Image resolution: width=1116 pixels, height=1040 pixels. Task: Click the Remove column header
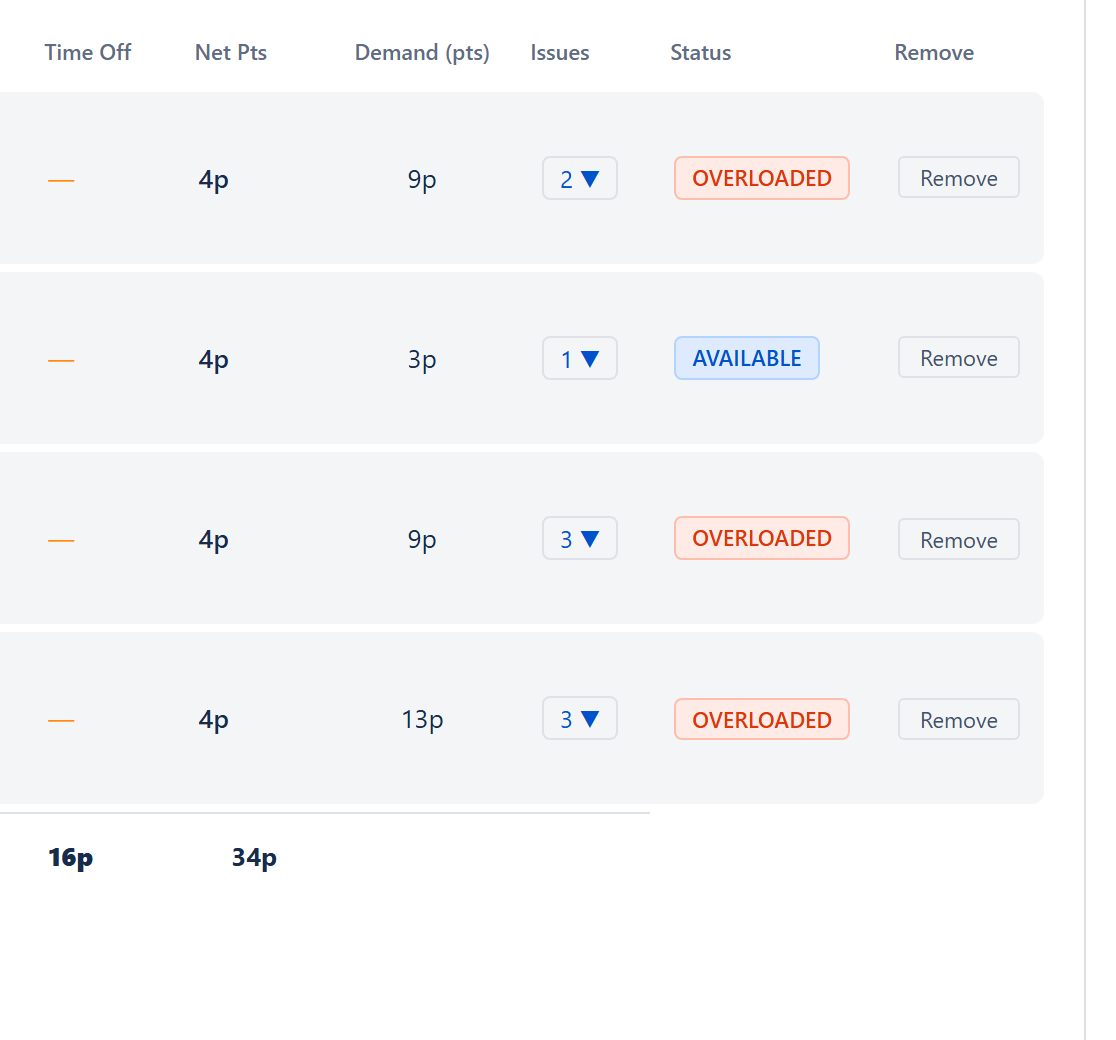click(934, 53)
